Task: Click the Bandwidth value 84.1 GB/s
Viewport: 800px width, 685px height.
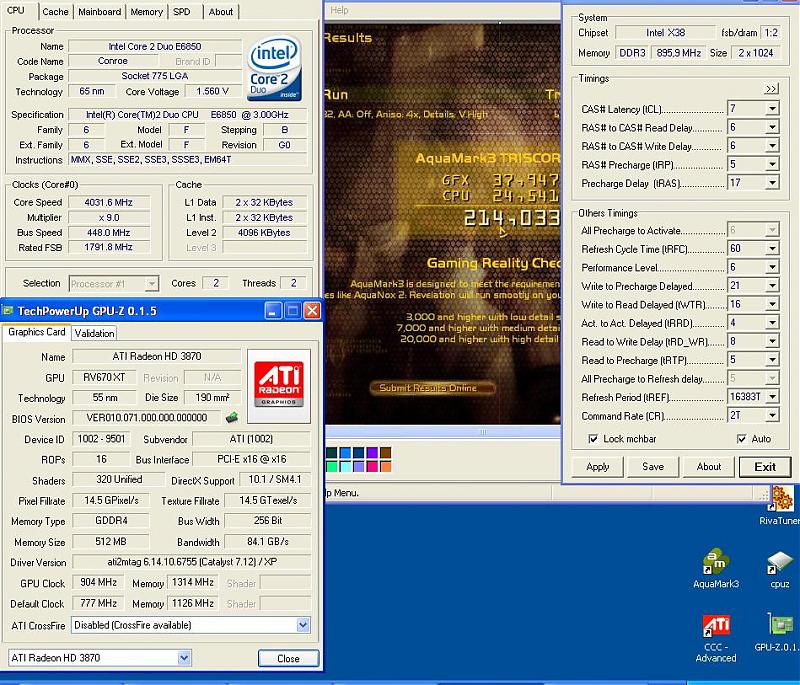Action: click(x=267, y=542)
